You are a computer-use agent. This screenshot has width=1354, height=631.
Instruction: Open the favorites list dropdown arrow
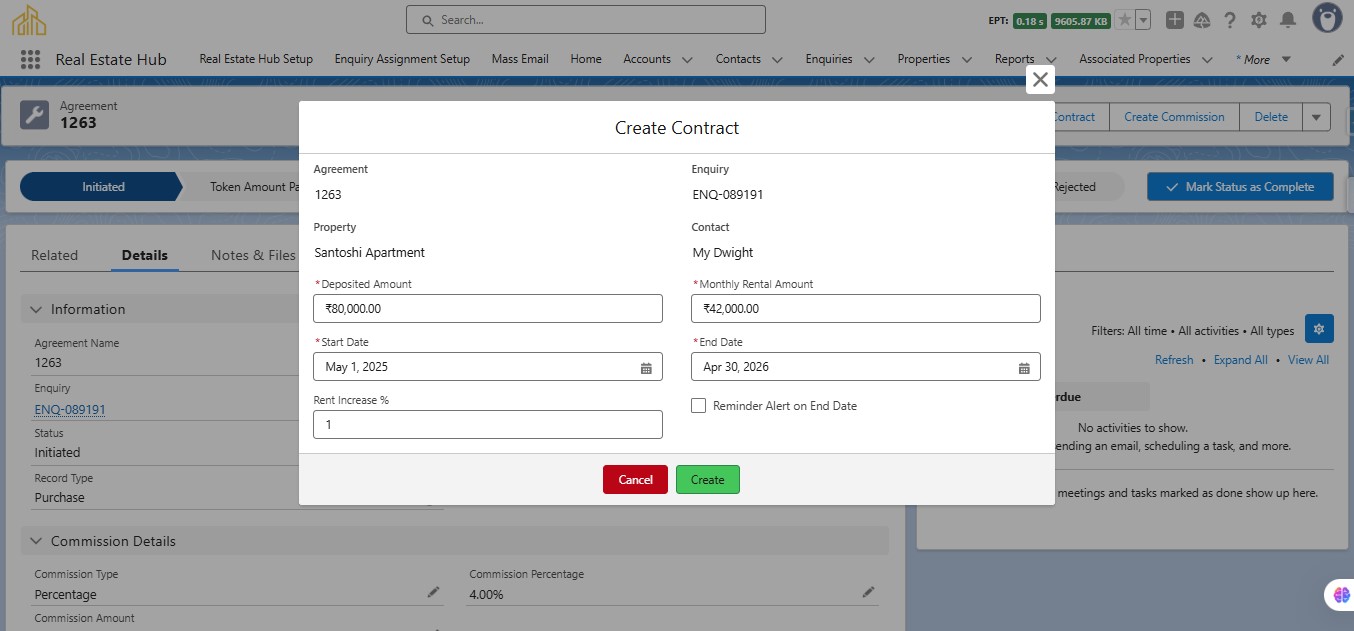click(x=1143, y=20)
